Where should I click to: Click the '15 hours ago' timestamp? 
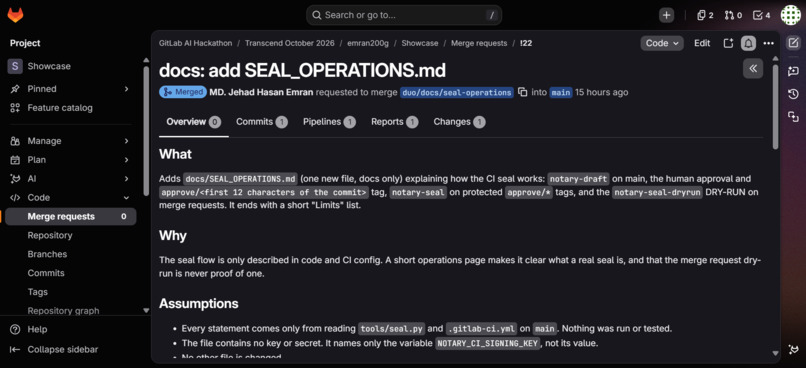[x=601, y=93]
